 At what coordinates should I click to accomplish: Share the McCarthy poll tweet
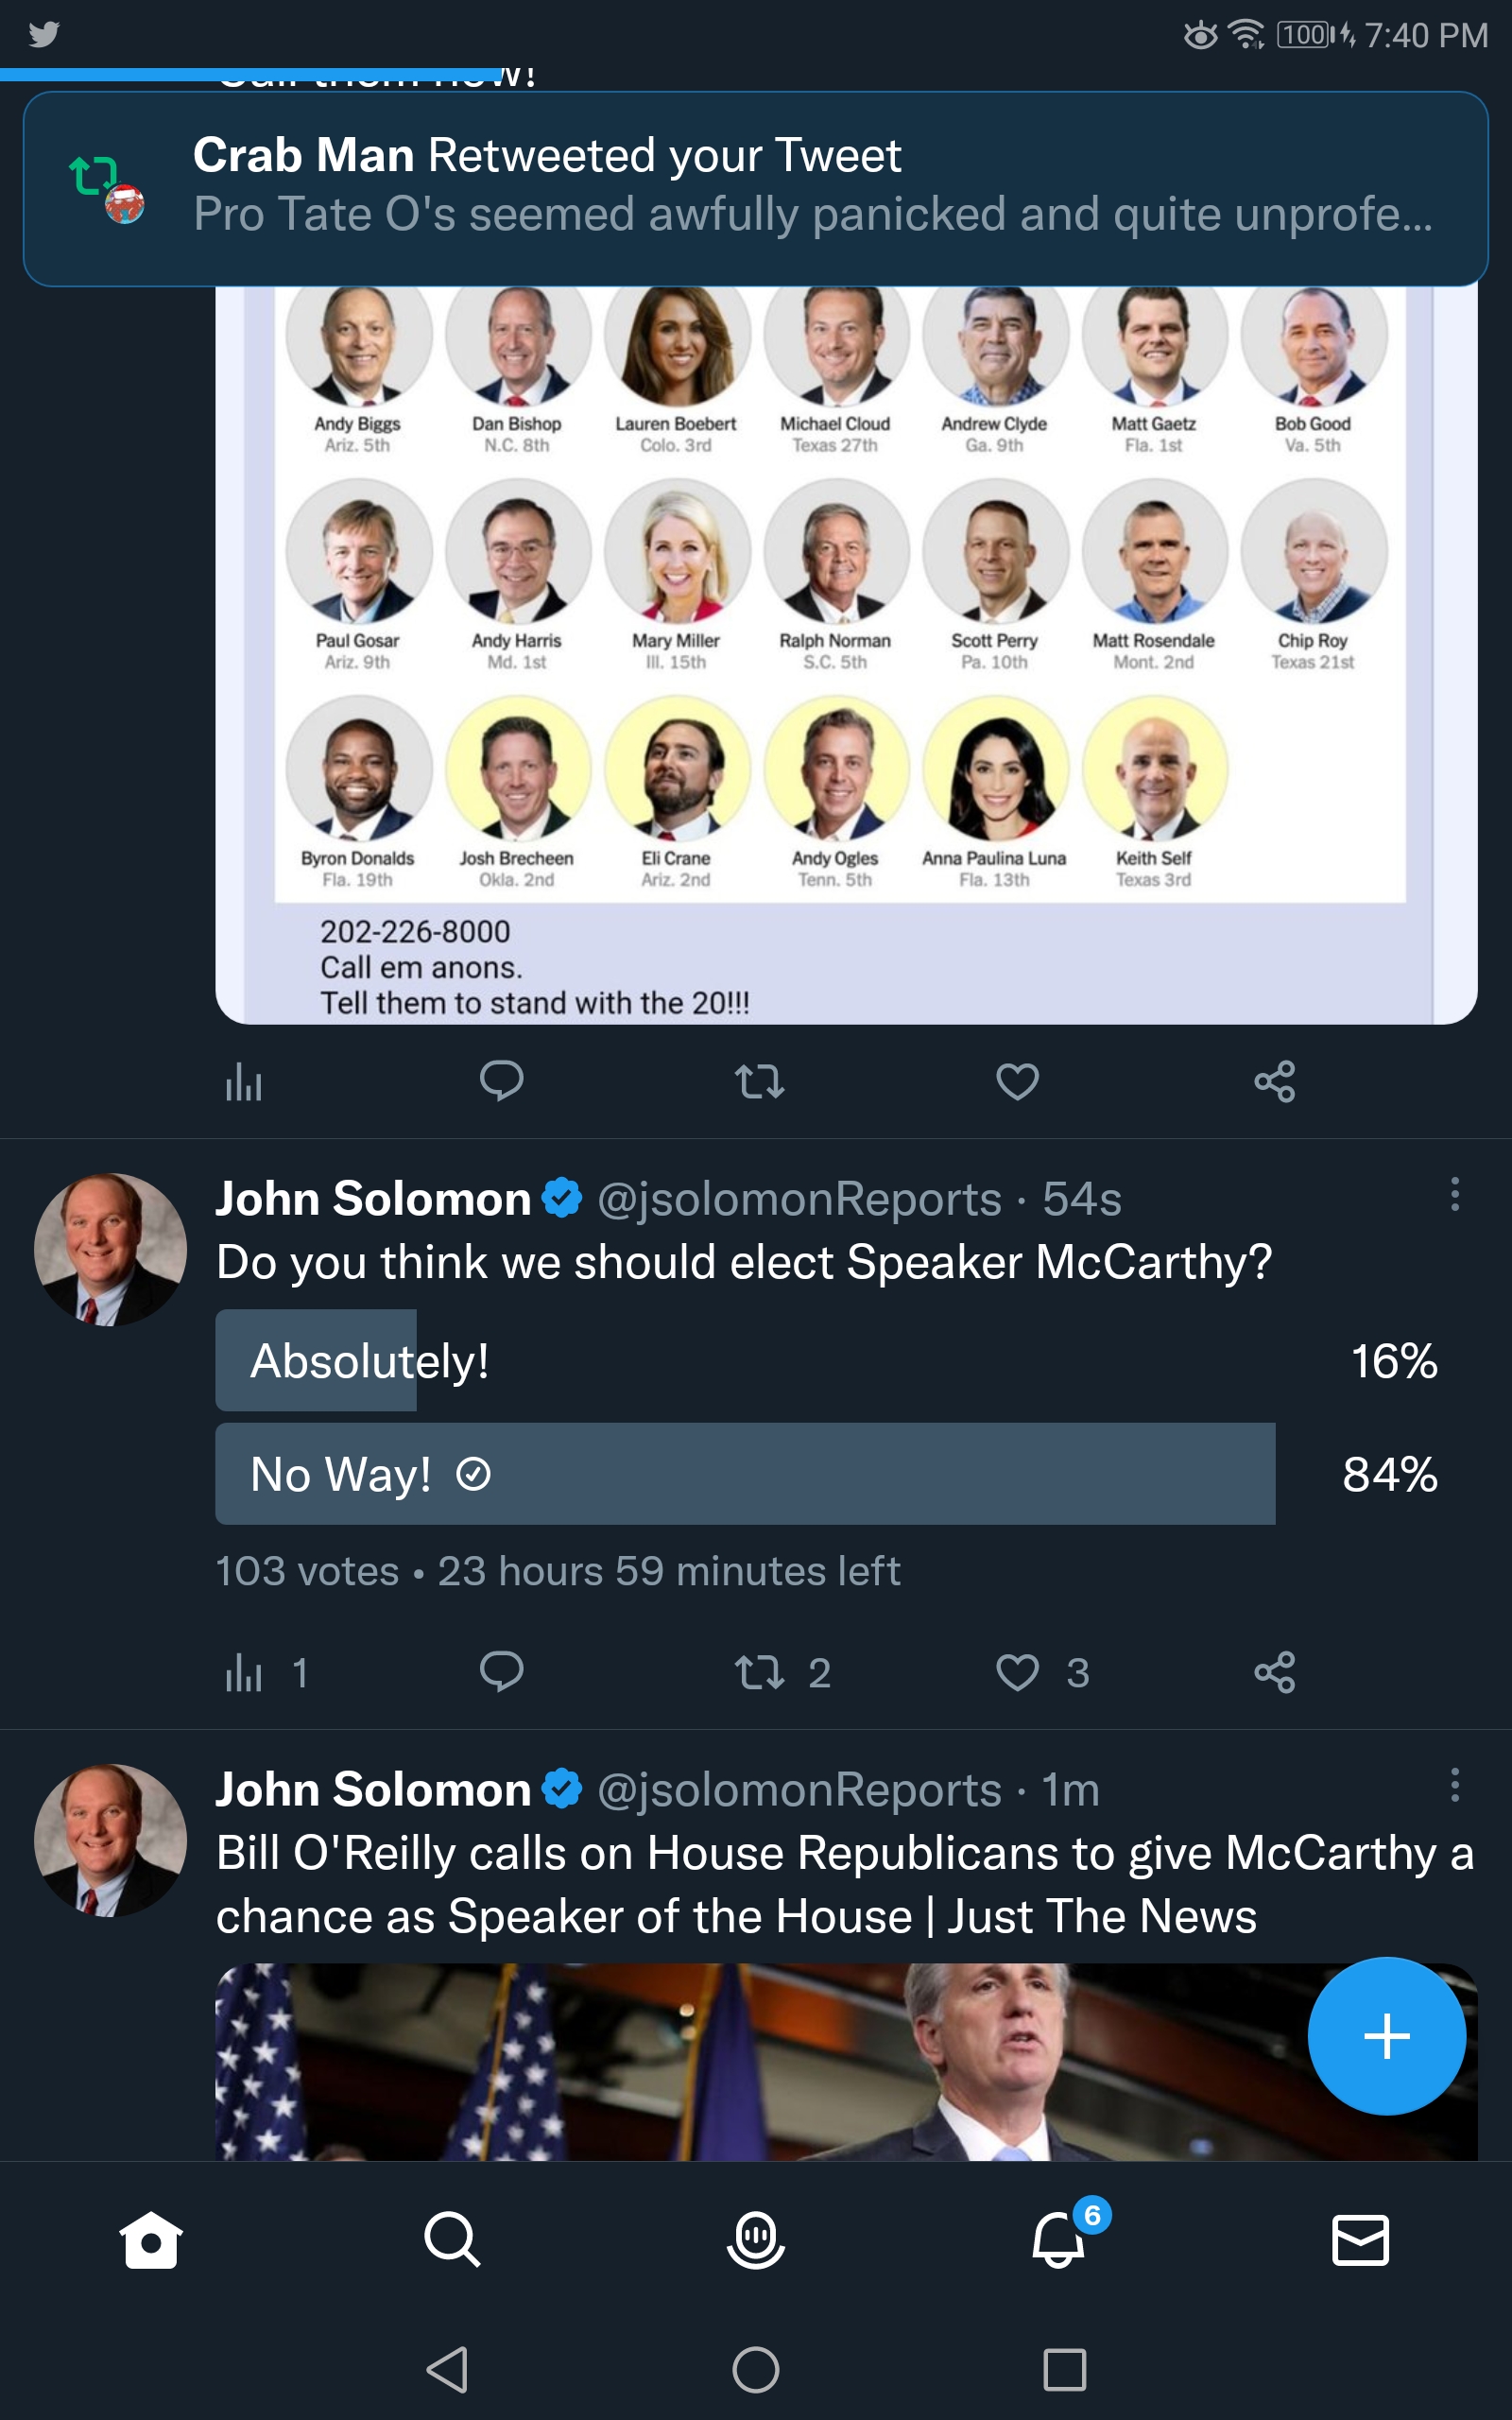click(x=1274, y=1672)
